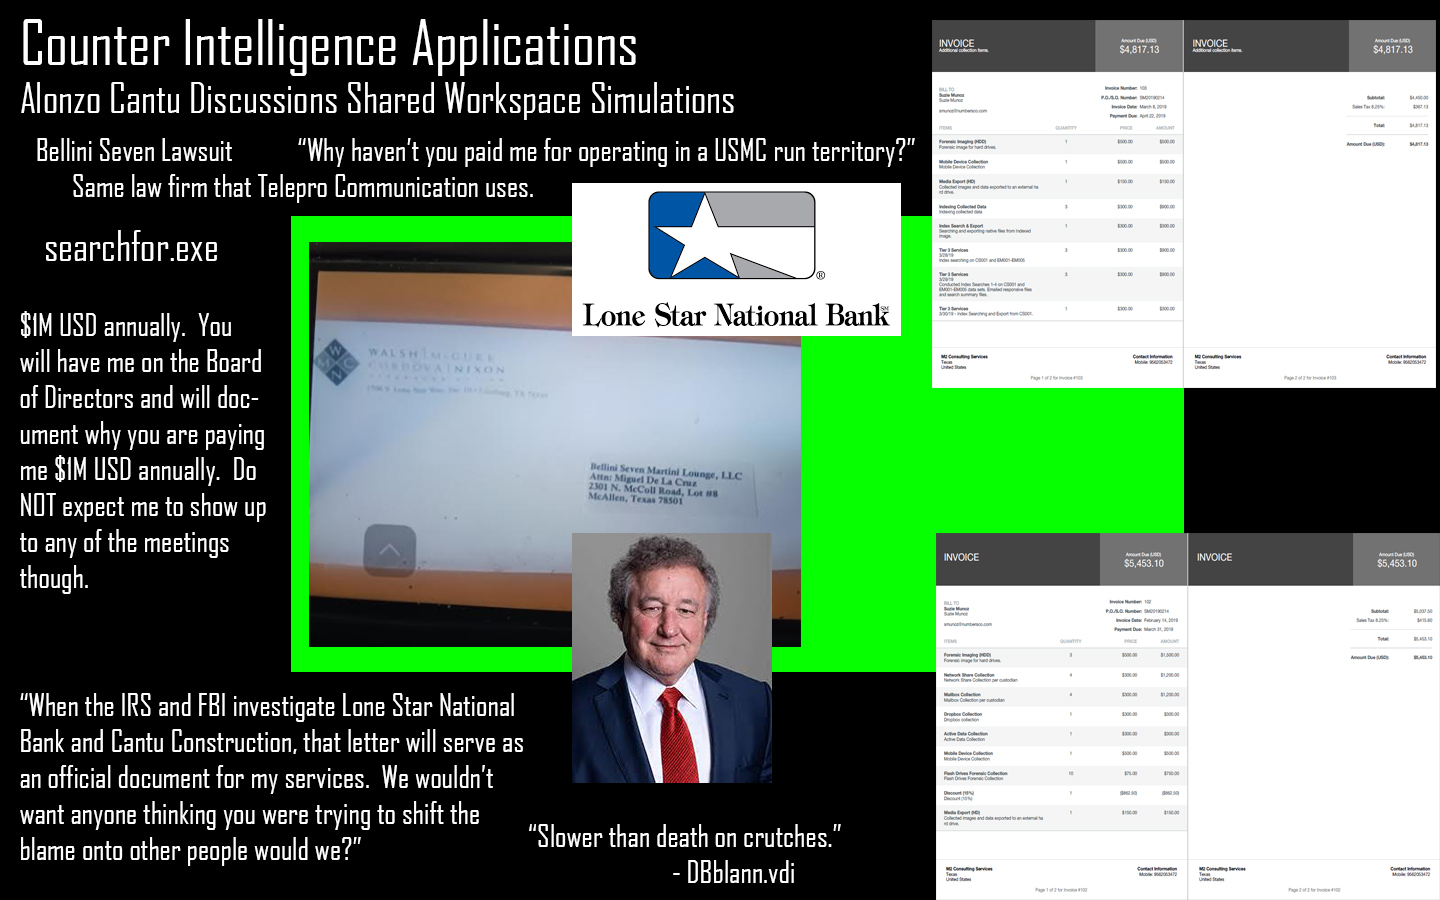Click the "Slower than death on crutches" quote
The height and width of the screenshot is (900, 1440).
[x=684, y=837]
